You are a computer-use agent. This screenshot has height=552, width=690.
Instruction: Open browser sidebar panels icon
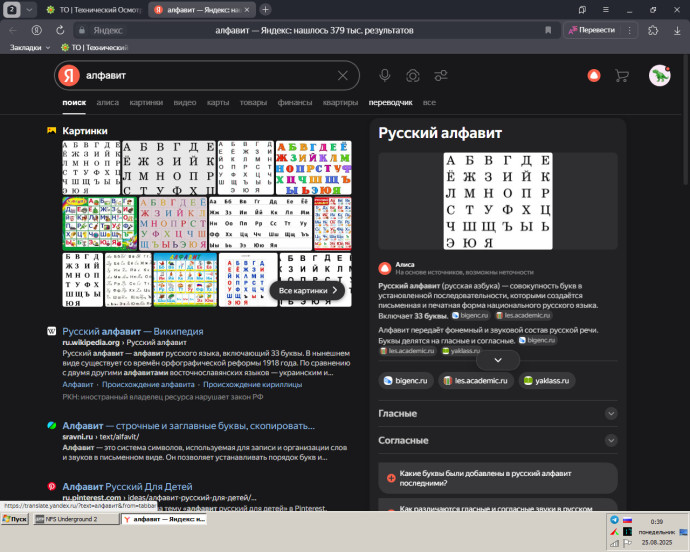coord(582,9)
